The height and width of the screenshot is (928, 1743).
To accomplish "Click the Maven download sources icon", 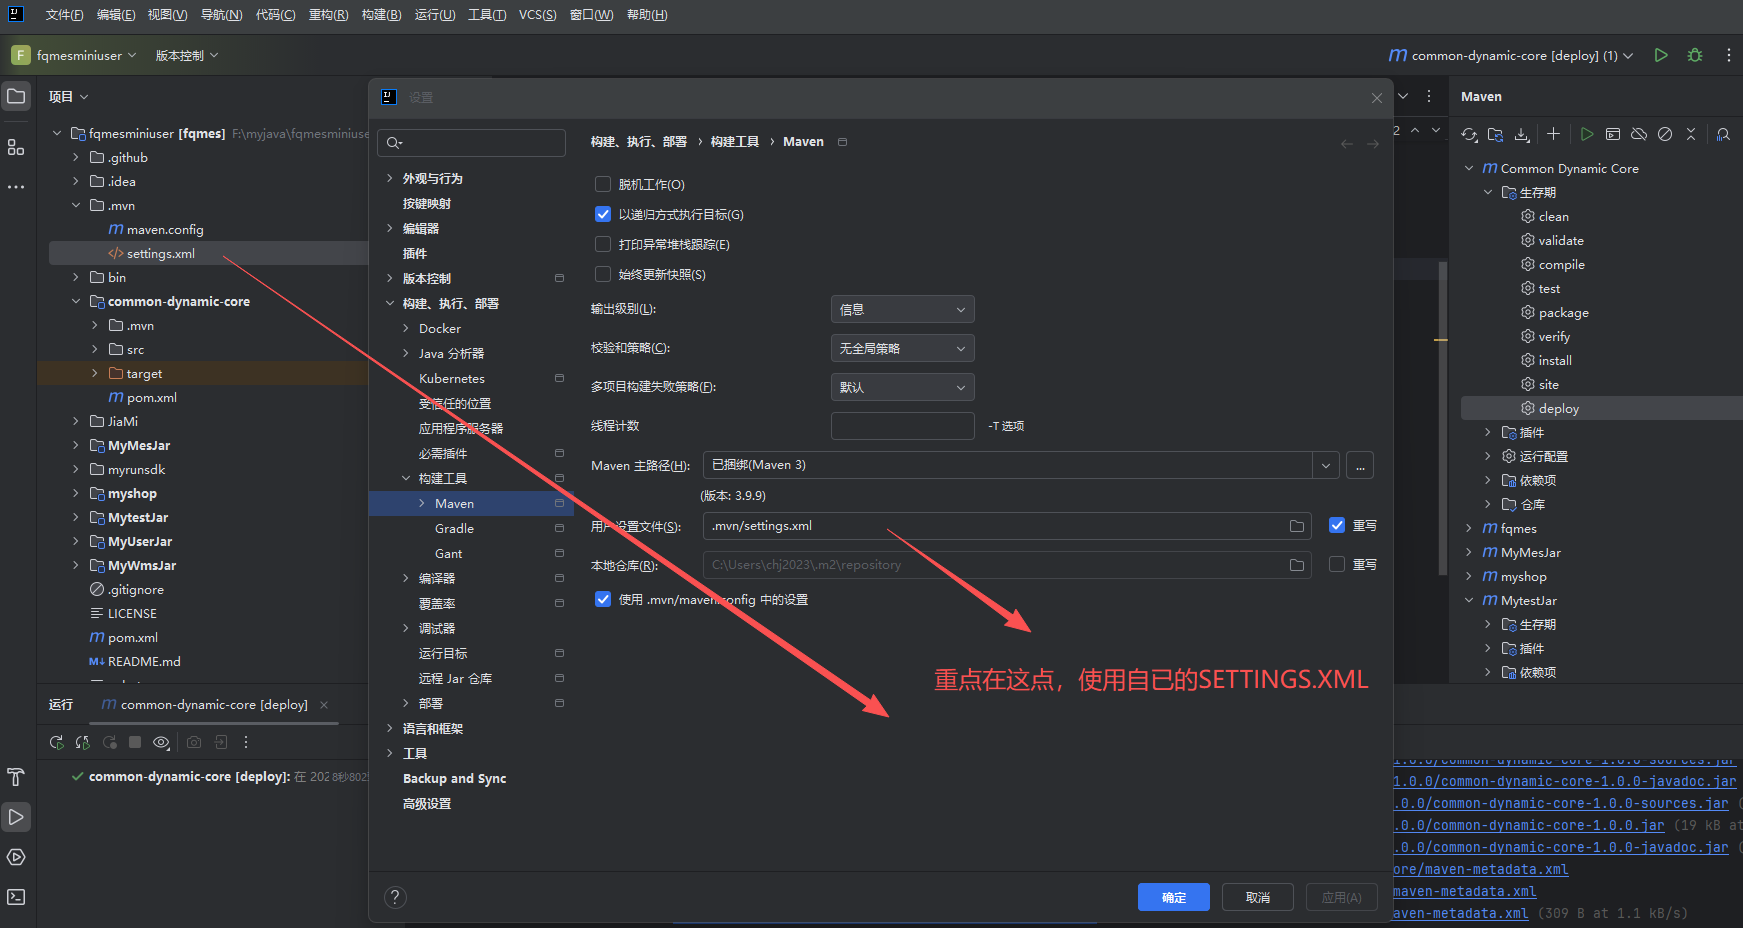I will pyautogui.click(x=1522, y=135).
